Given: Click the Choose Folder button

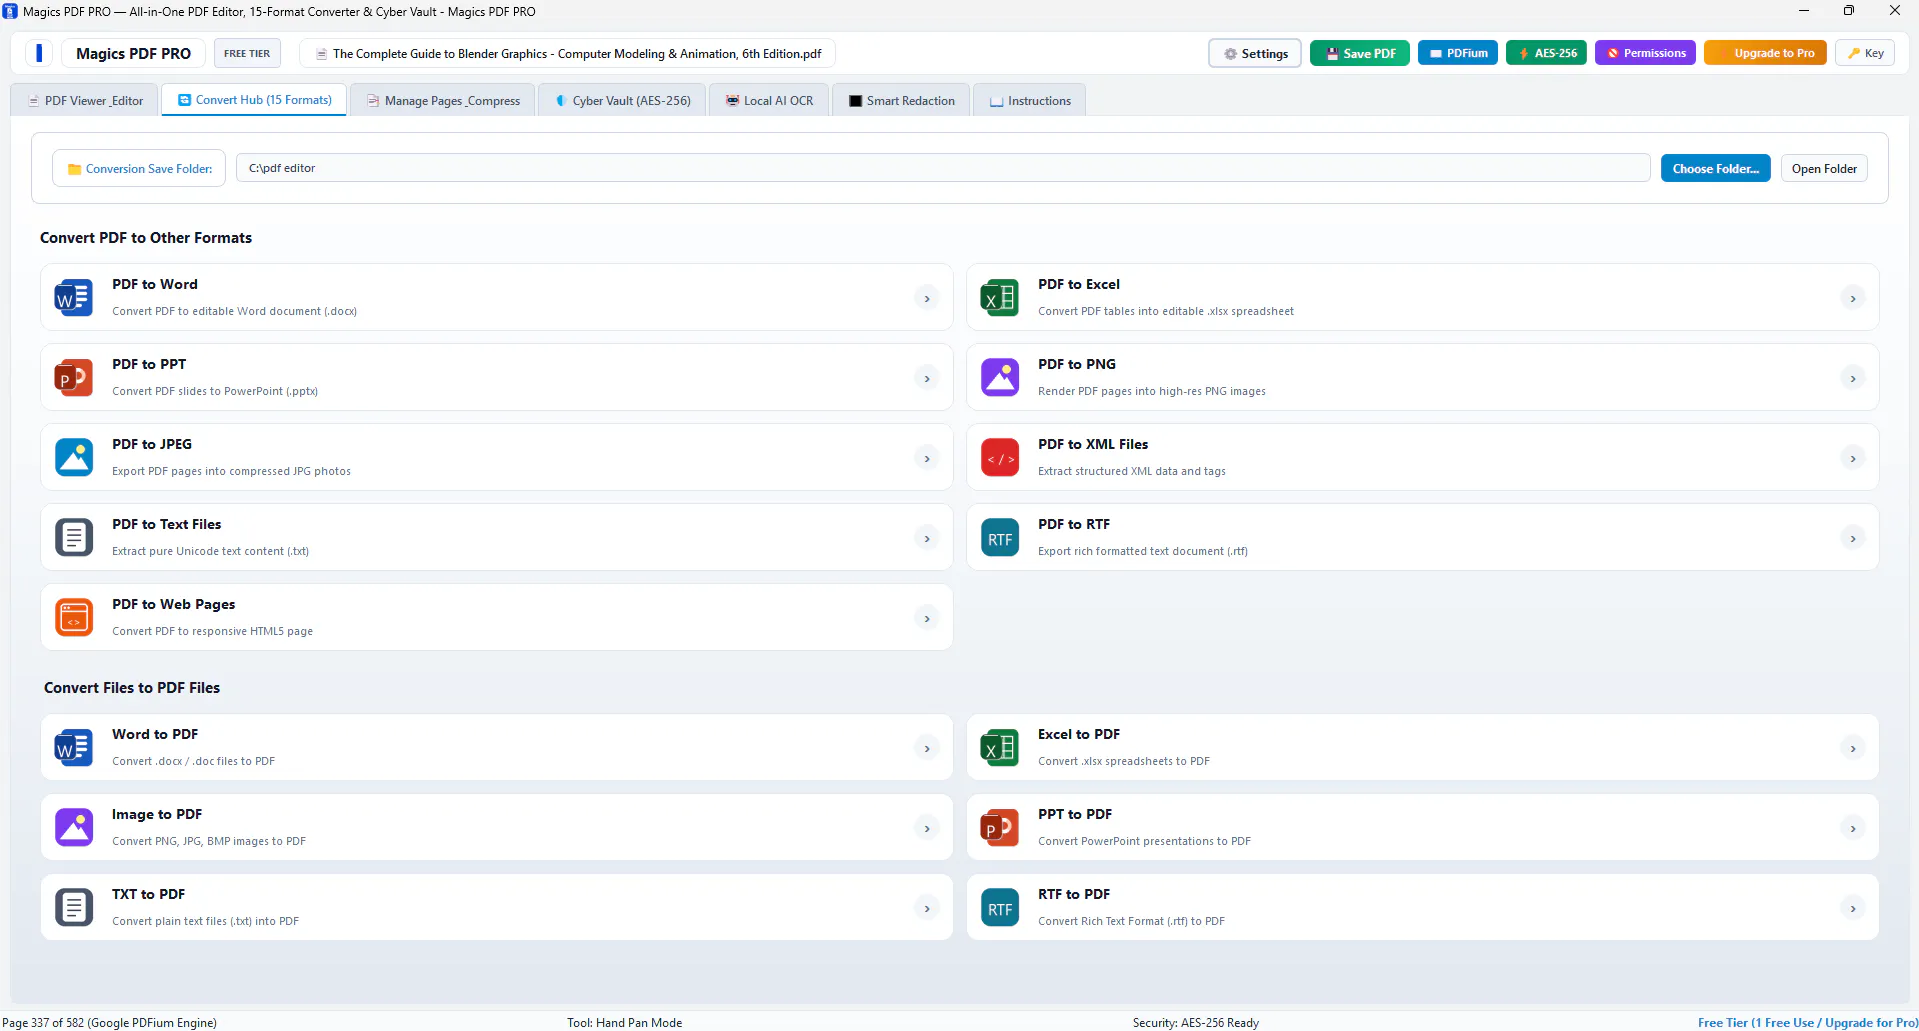Looking at the screenshot, I should [x=1716, y=168].
